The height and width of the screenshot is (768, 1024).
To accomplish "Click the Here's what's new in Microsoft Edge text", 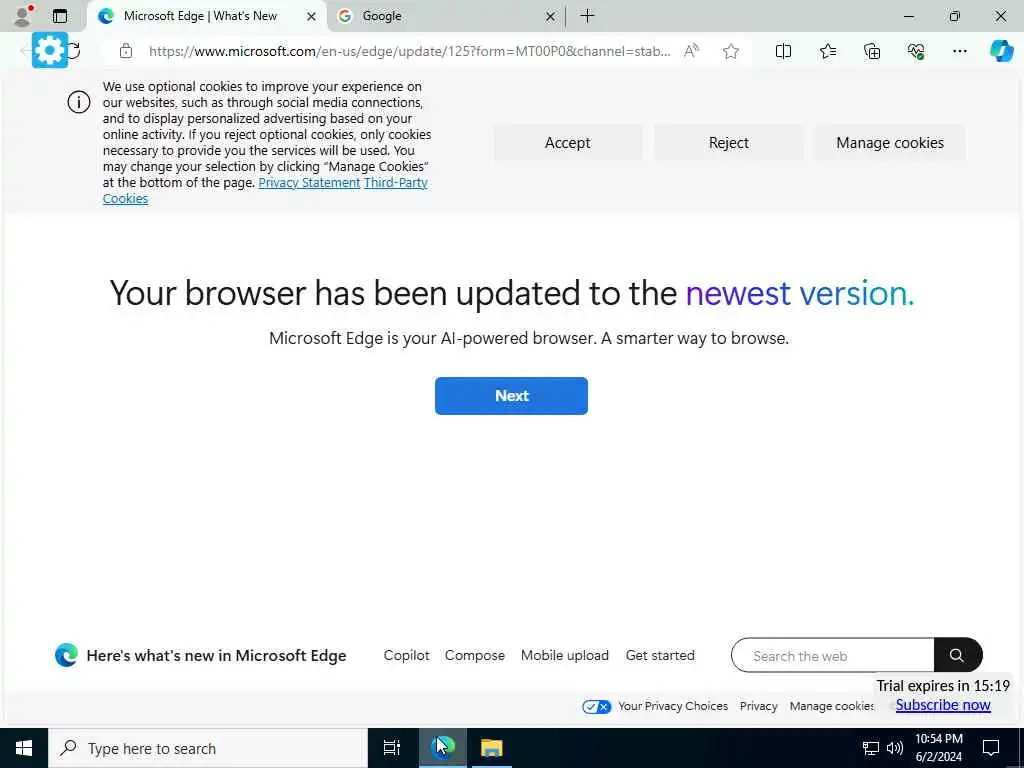I will 216,655.
